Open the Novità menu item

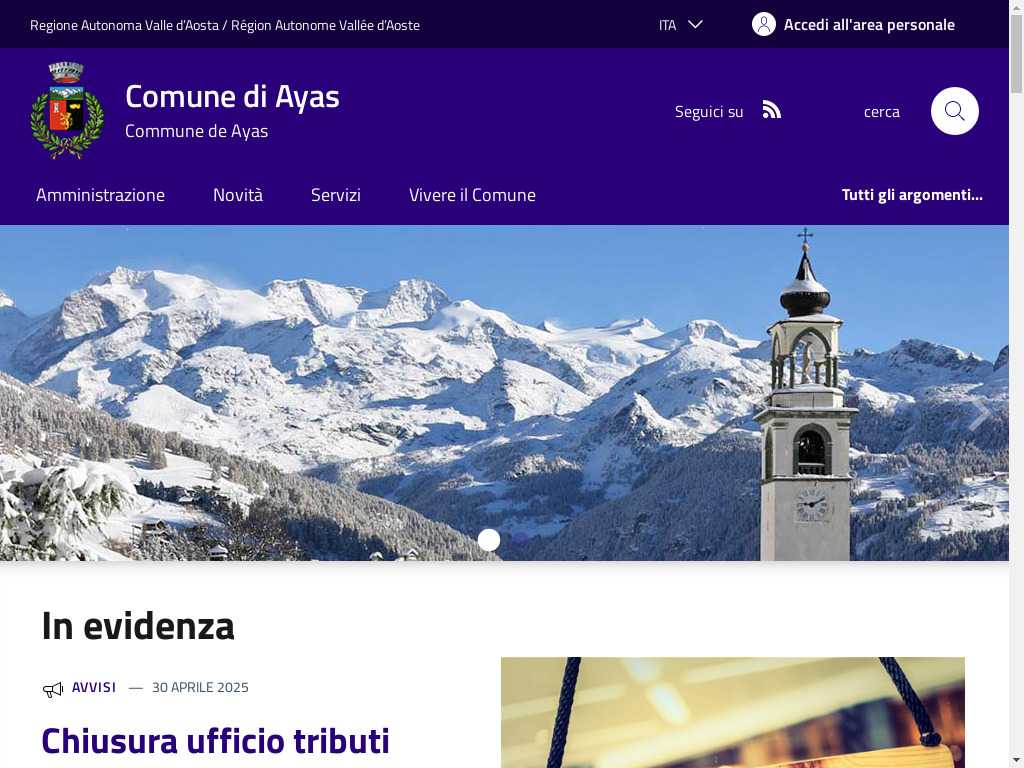[x=238, y=195]
